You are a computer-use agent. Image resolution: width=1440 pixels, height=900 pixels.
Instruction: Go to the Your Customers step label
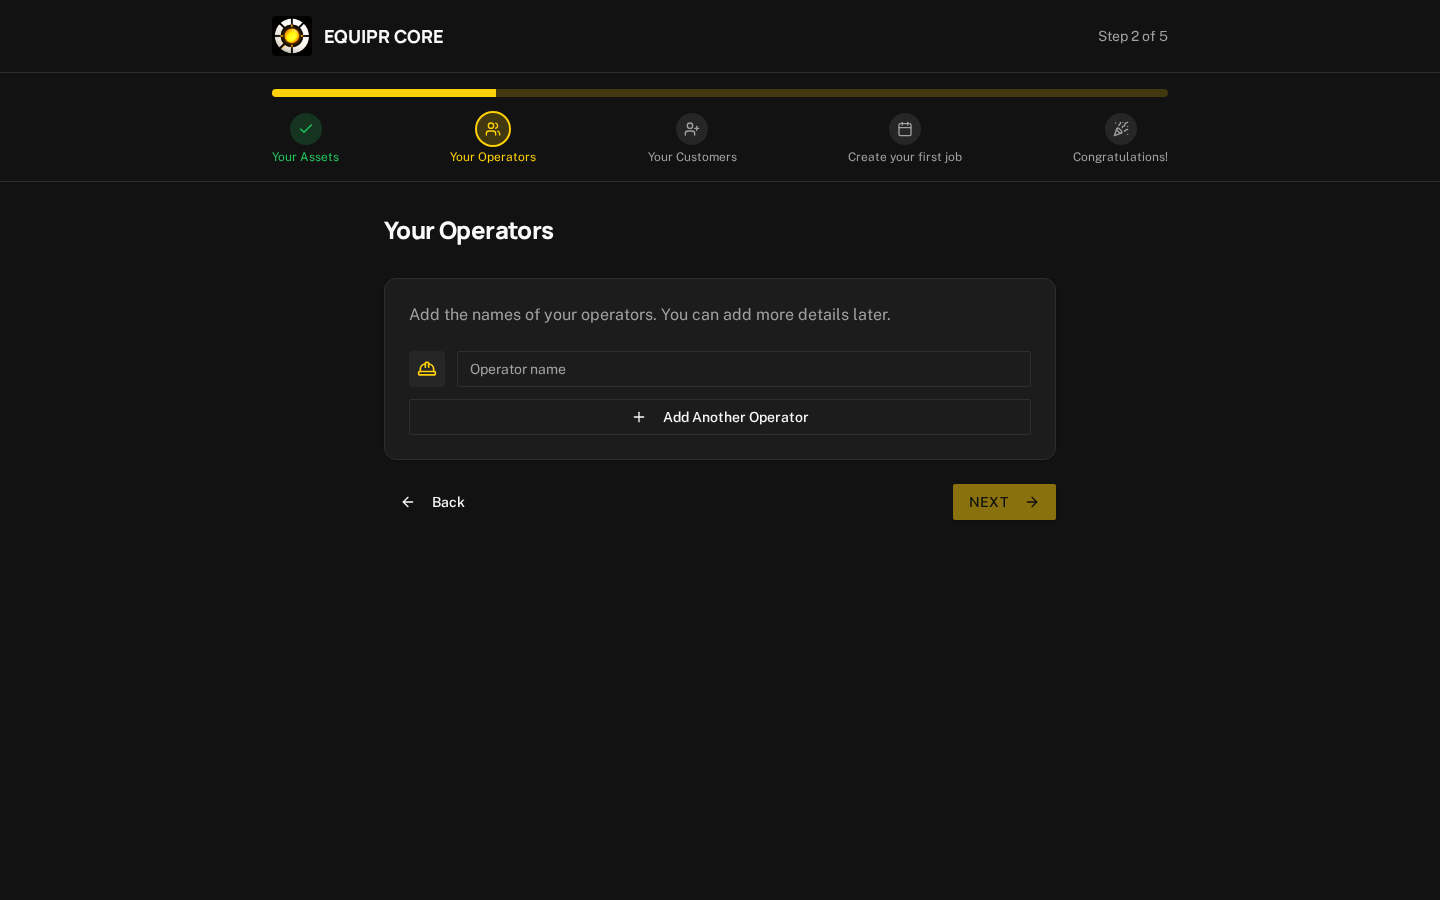click(692, 157)
